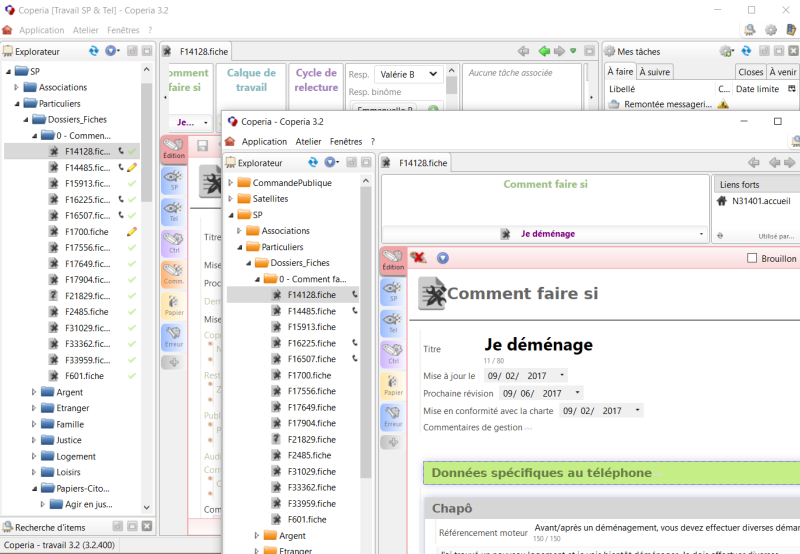Viewport: 800px width, 554px height.
Task: Expand the Logement folder in background explorer
Action: 34,456
